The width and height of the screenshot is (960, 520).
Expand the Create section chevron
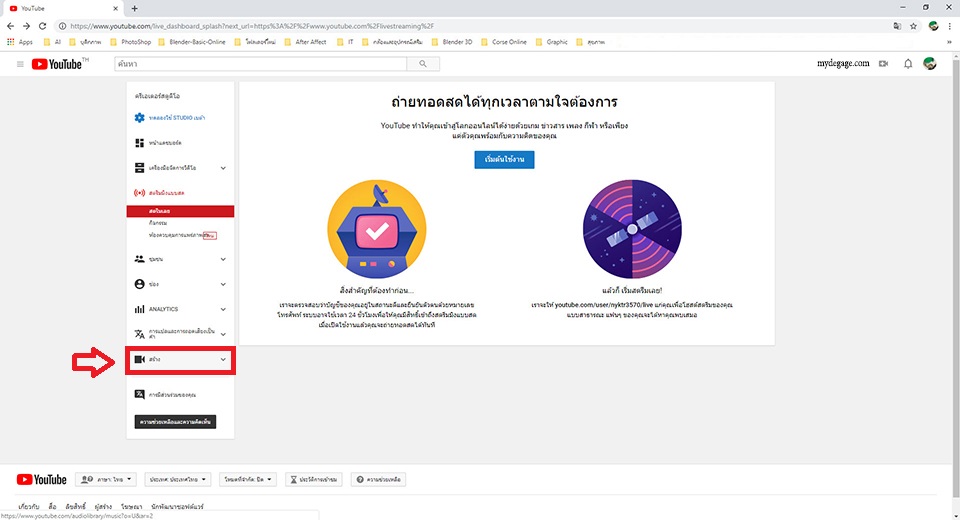click(223, 360)
